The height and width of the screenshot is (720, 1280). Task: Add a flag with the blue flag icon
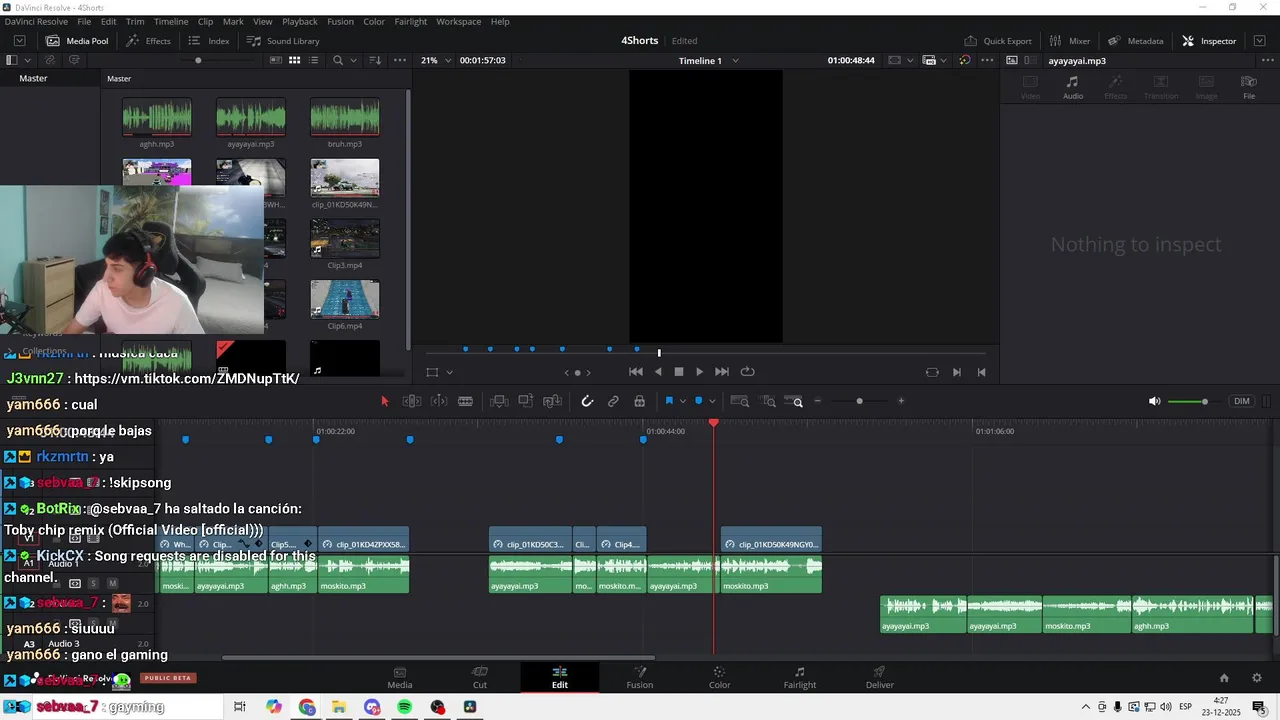(669, 401)
